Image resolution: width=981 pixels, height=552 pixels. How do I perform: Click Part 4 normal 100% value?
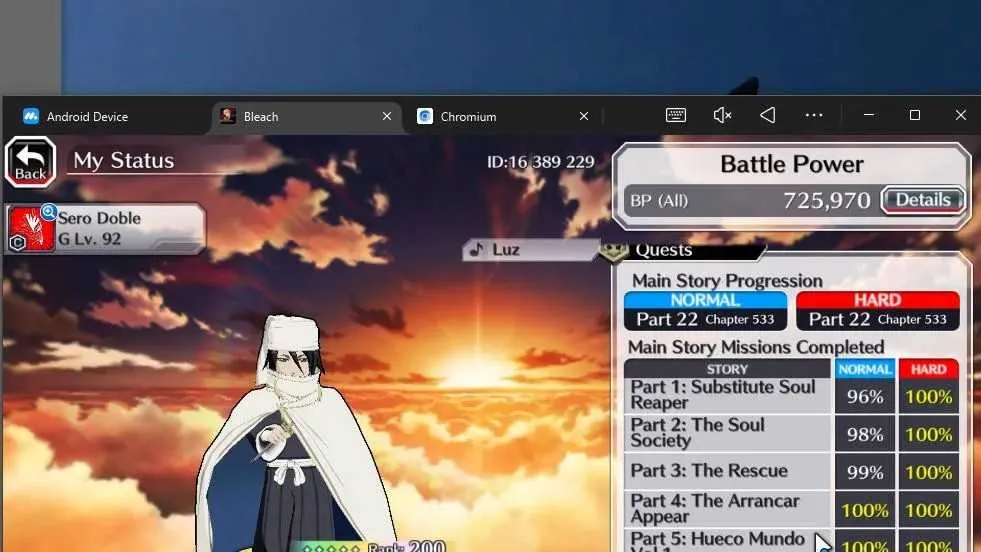865,511
